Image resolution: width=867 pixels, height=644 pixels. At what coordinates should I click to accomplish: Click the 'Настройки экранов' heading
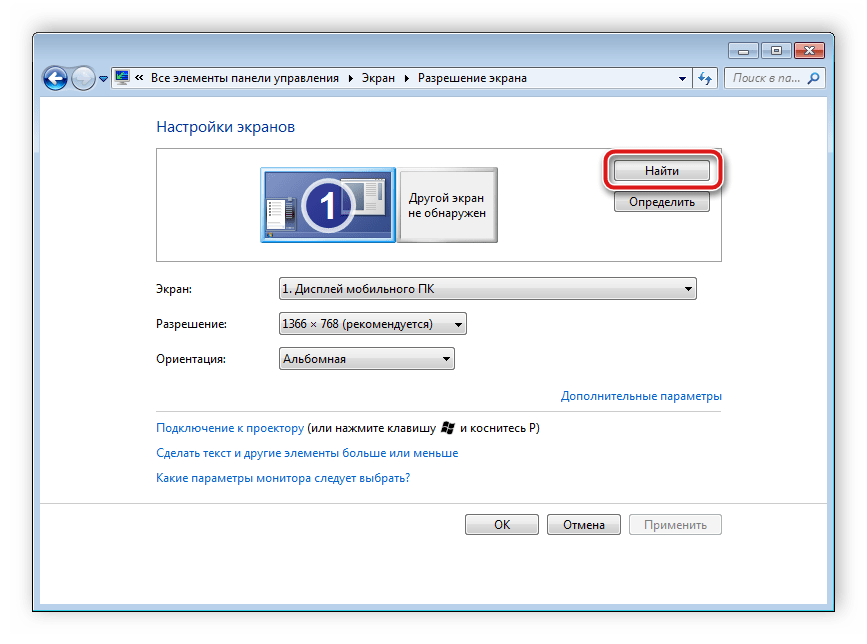click(226, 127)
